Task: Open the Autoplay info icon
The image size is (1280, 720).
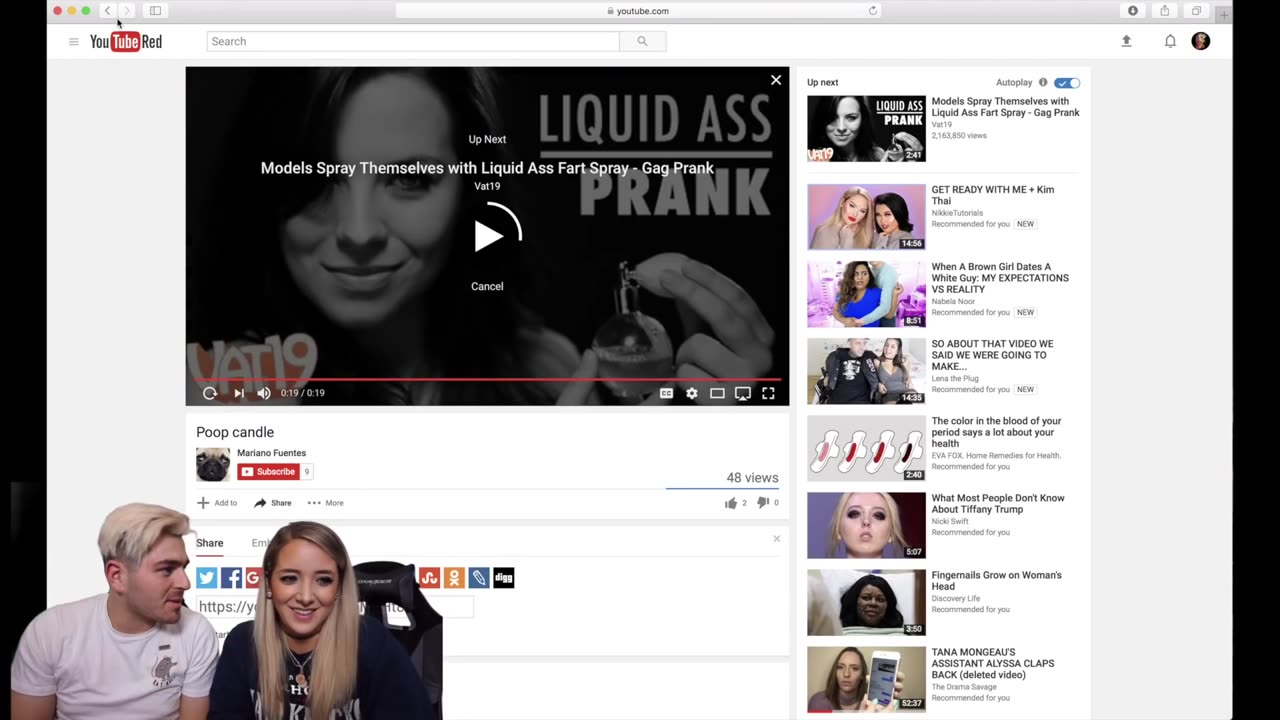Action: pyautogui.click(x=1043, y=83)
